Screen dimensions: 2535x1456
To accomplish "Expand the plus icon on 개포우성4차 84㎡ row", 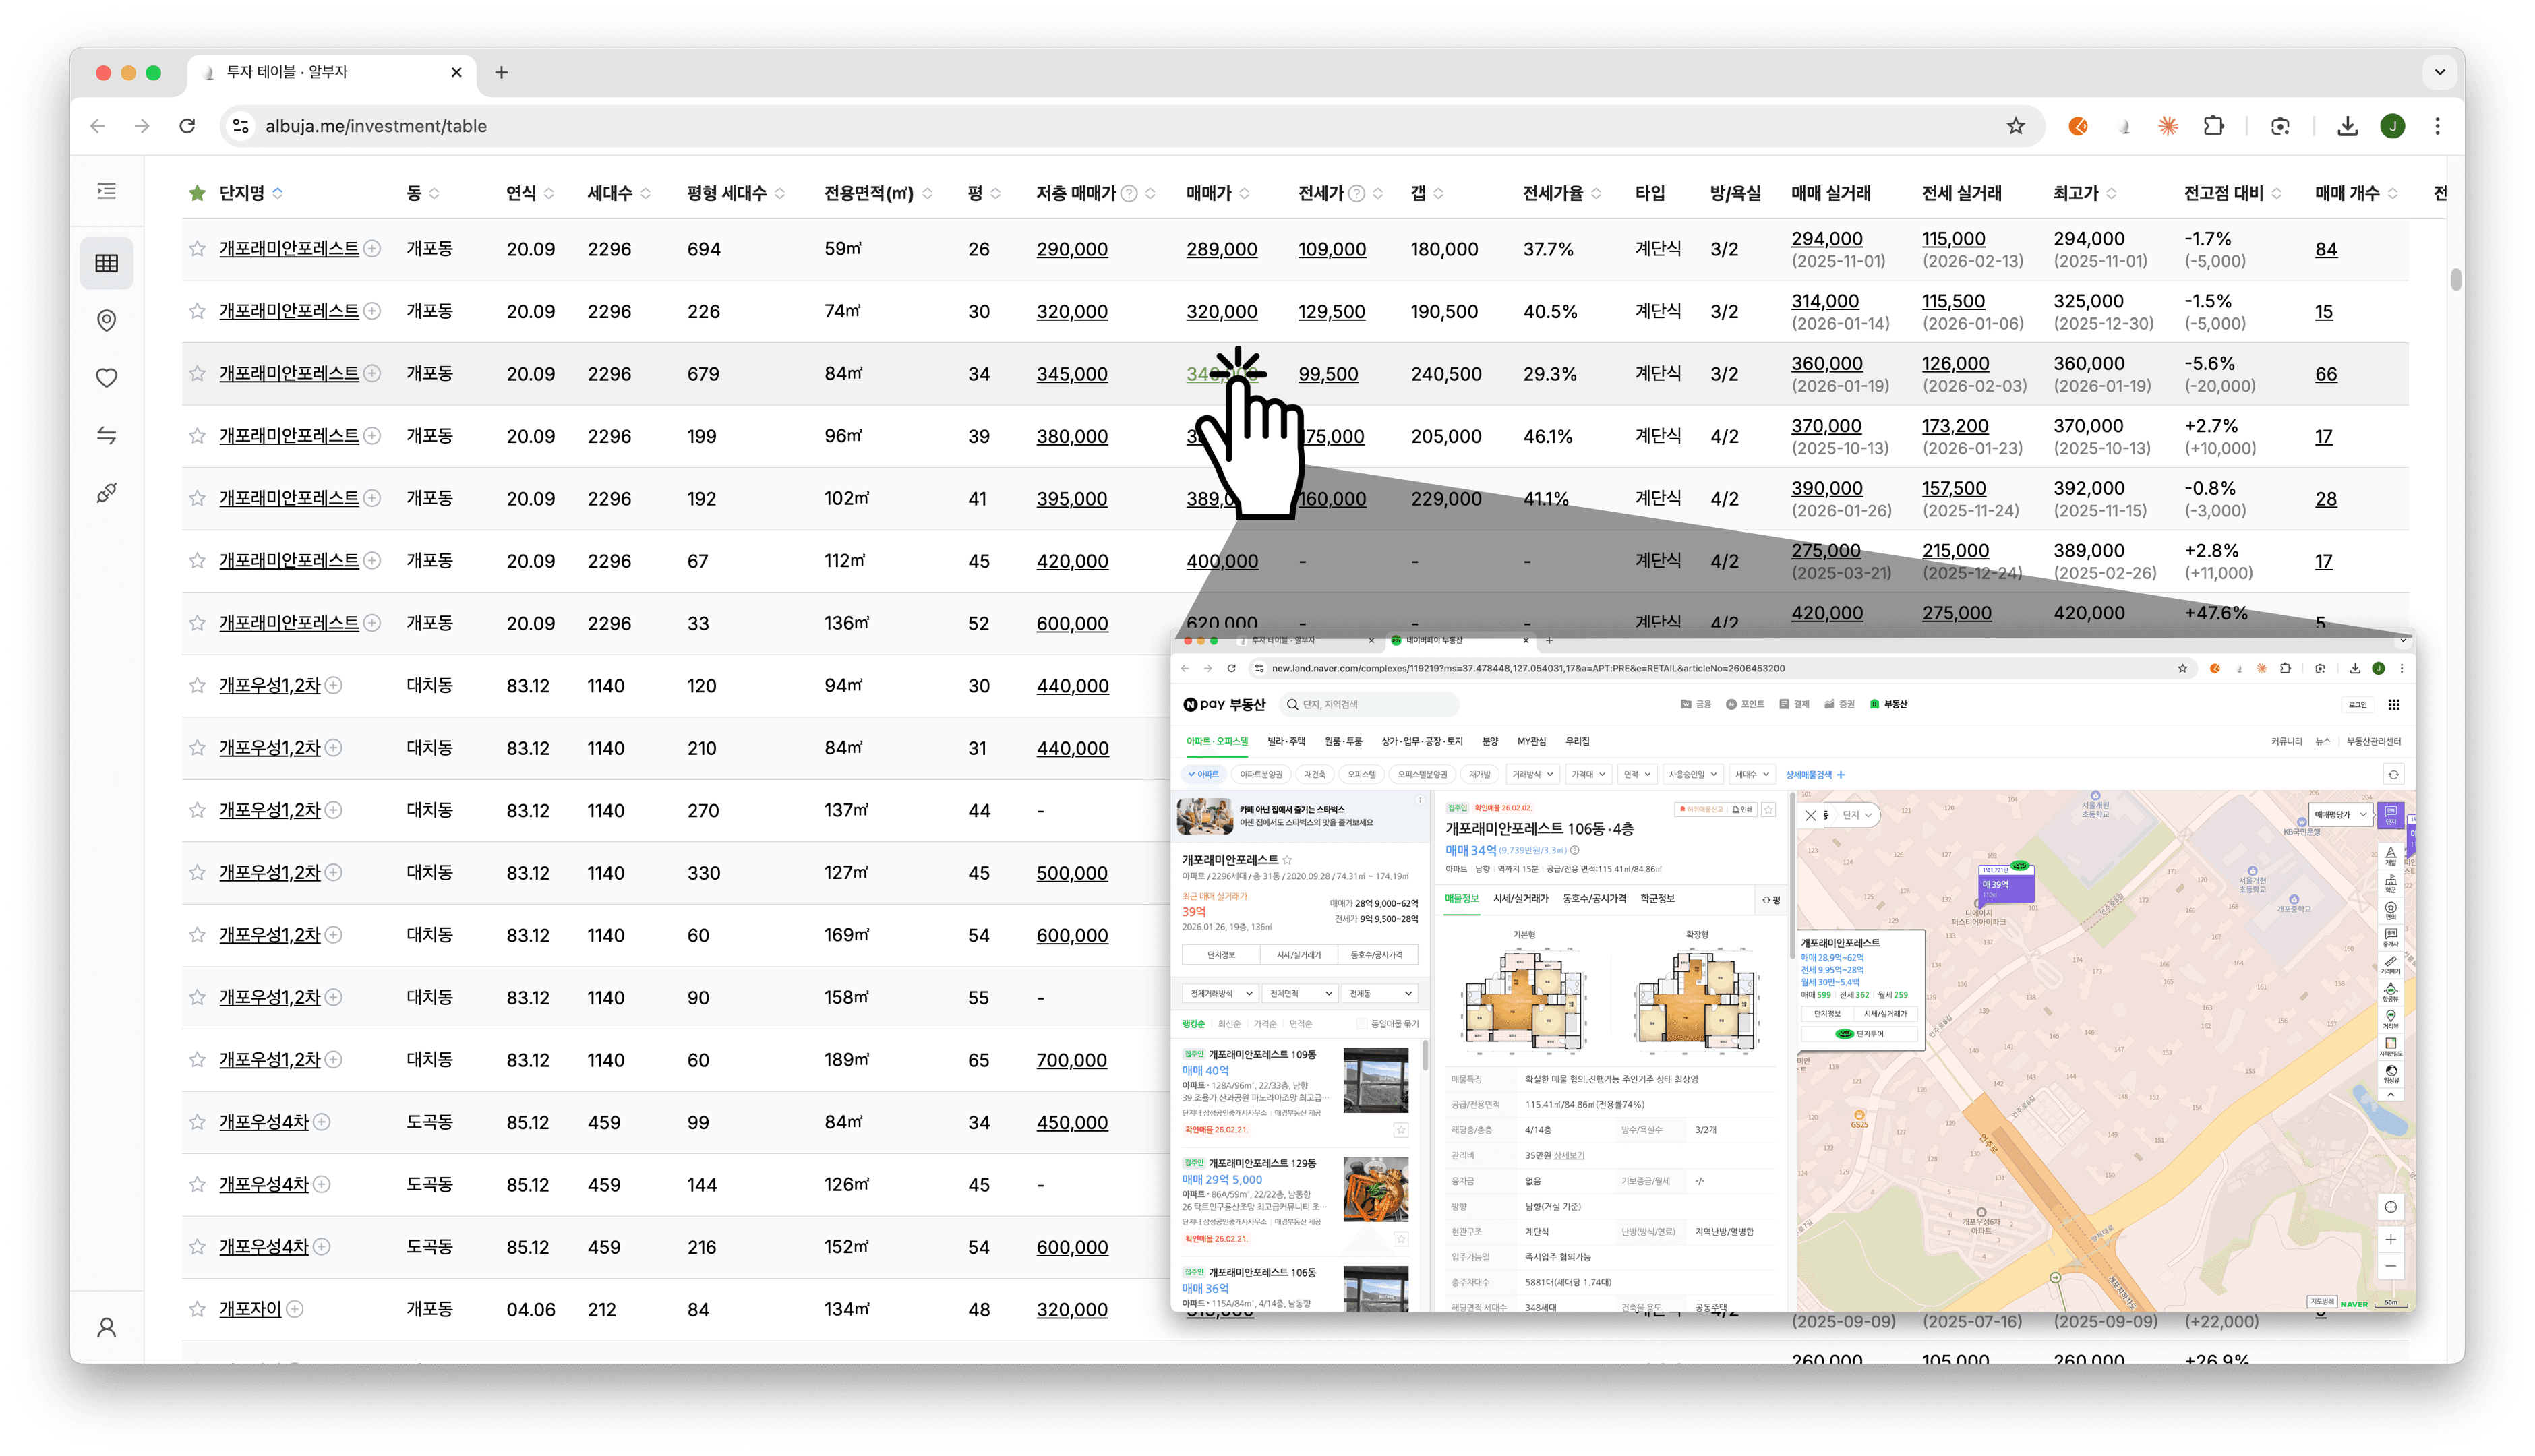I will [322, 1122].
